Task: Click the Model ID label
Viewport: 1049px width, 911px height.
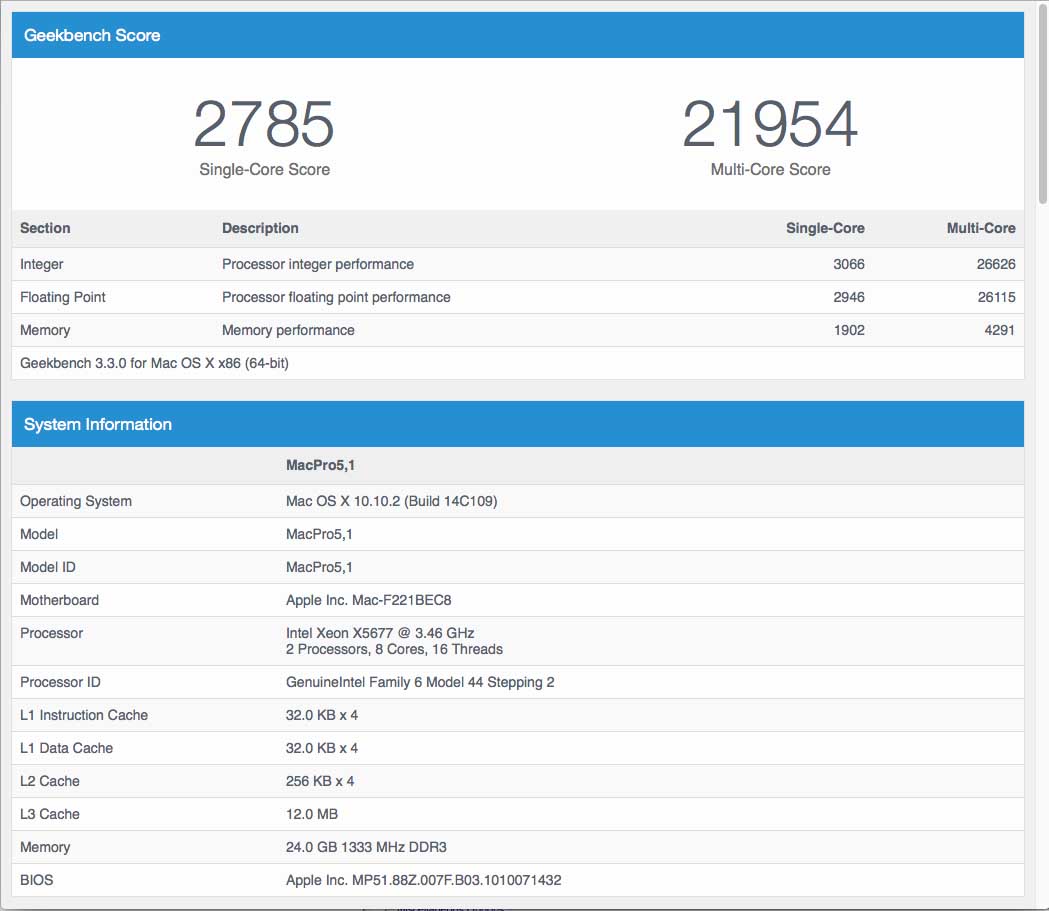Action: (x=47, y=567)
